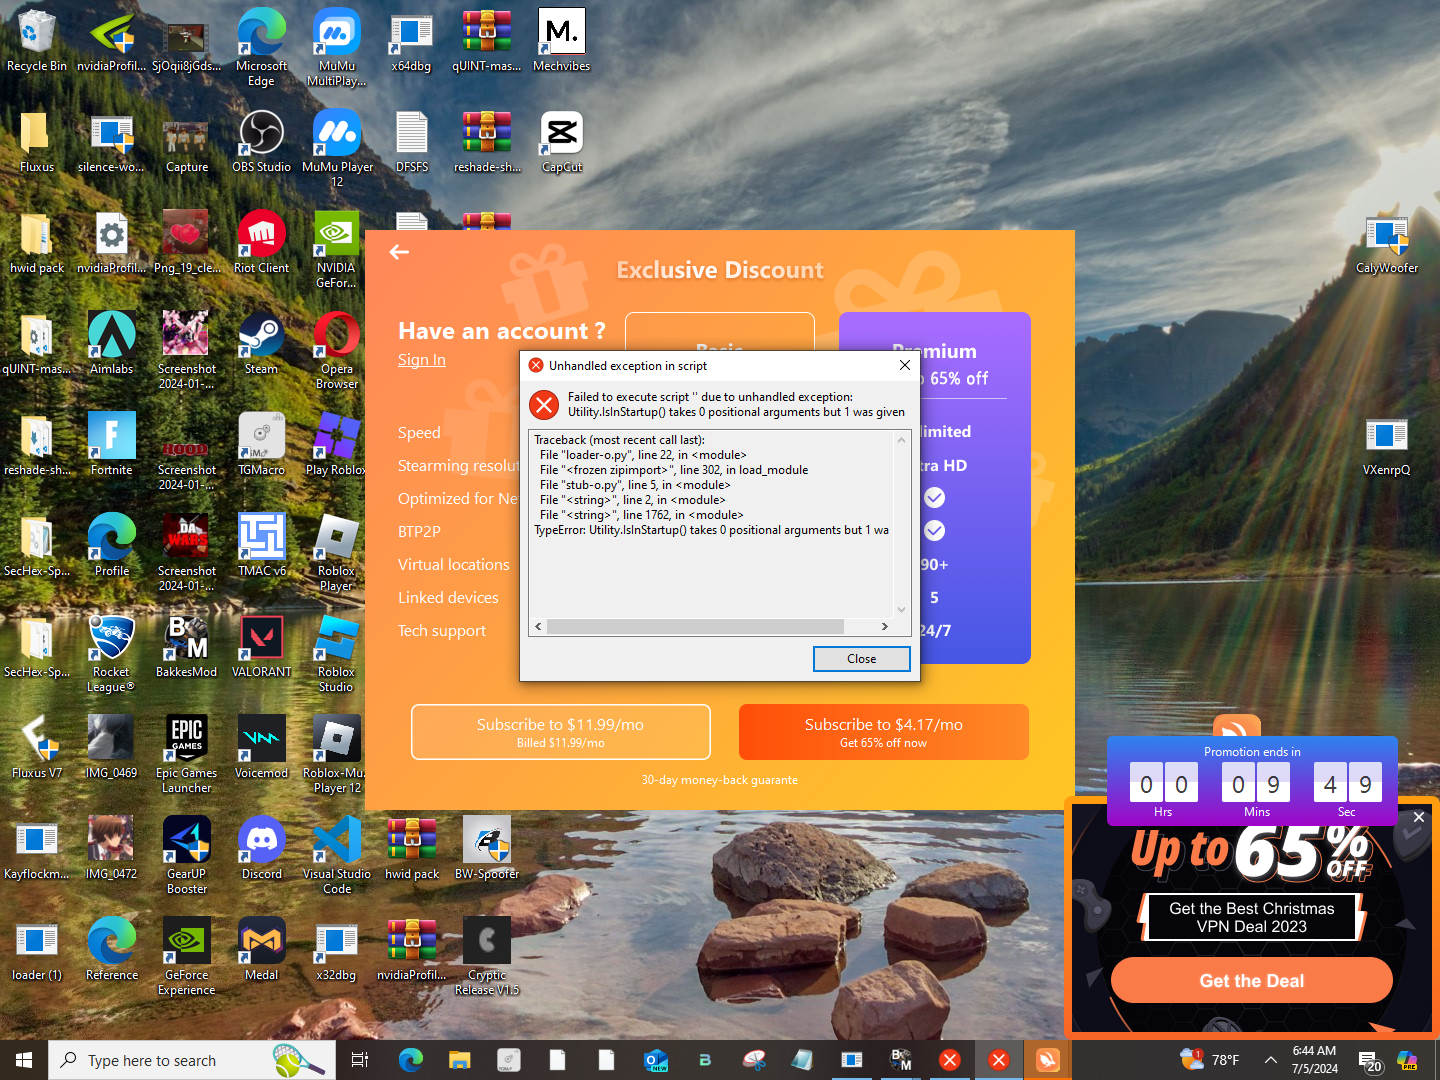Viewport: 1440px width, 1080px height.
Task: Dismiss the Christmas VPN deal ad
Action: point(1418,817)
